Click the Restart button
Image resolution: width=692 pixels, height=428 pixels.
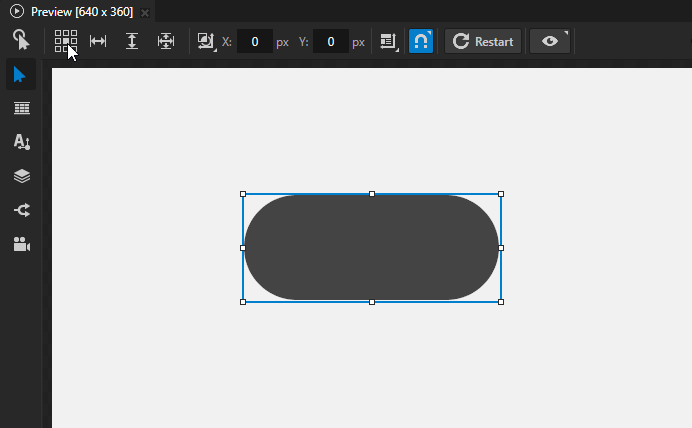pos(483,41)
